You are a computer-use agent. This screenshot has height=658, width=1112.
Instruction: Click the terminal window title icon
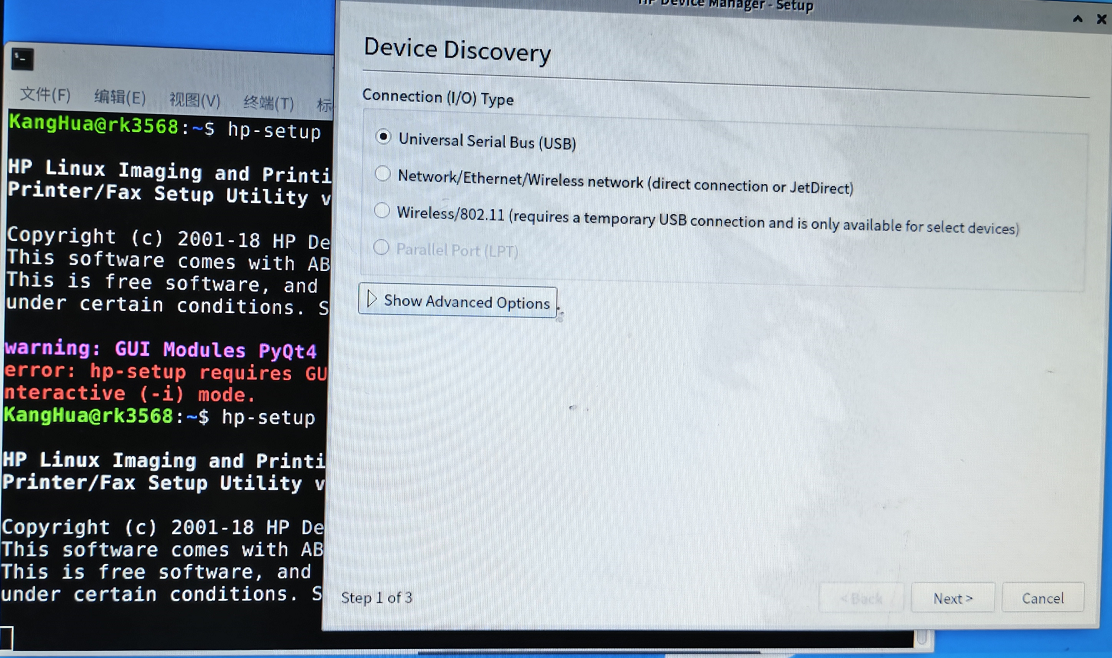[x=23, y=60]
